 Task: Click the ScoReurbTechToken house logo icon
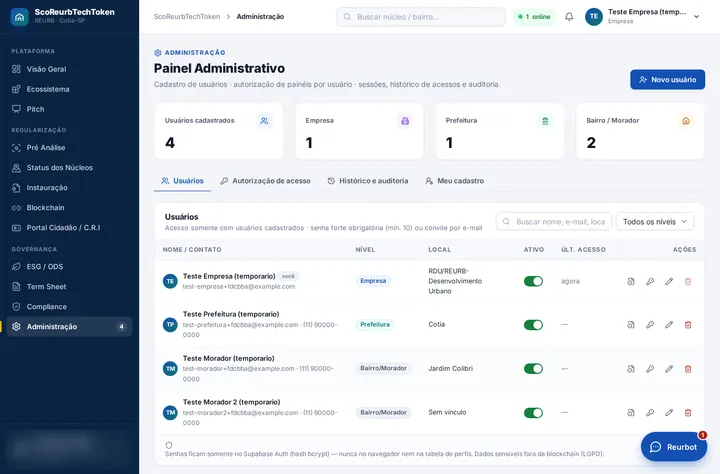click(x=19, y=17)
